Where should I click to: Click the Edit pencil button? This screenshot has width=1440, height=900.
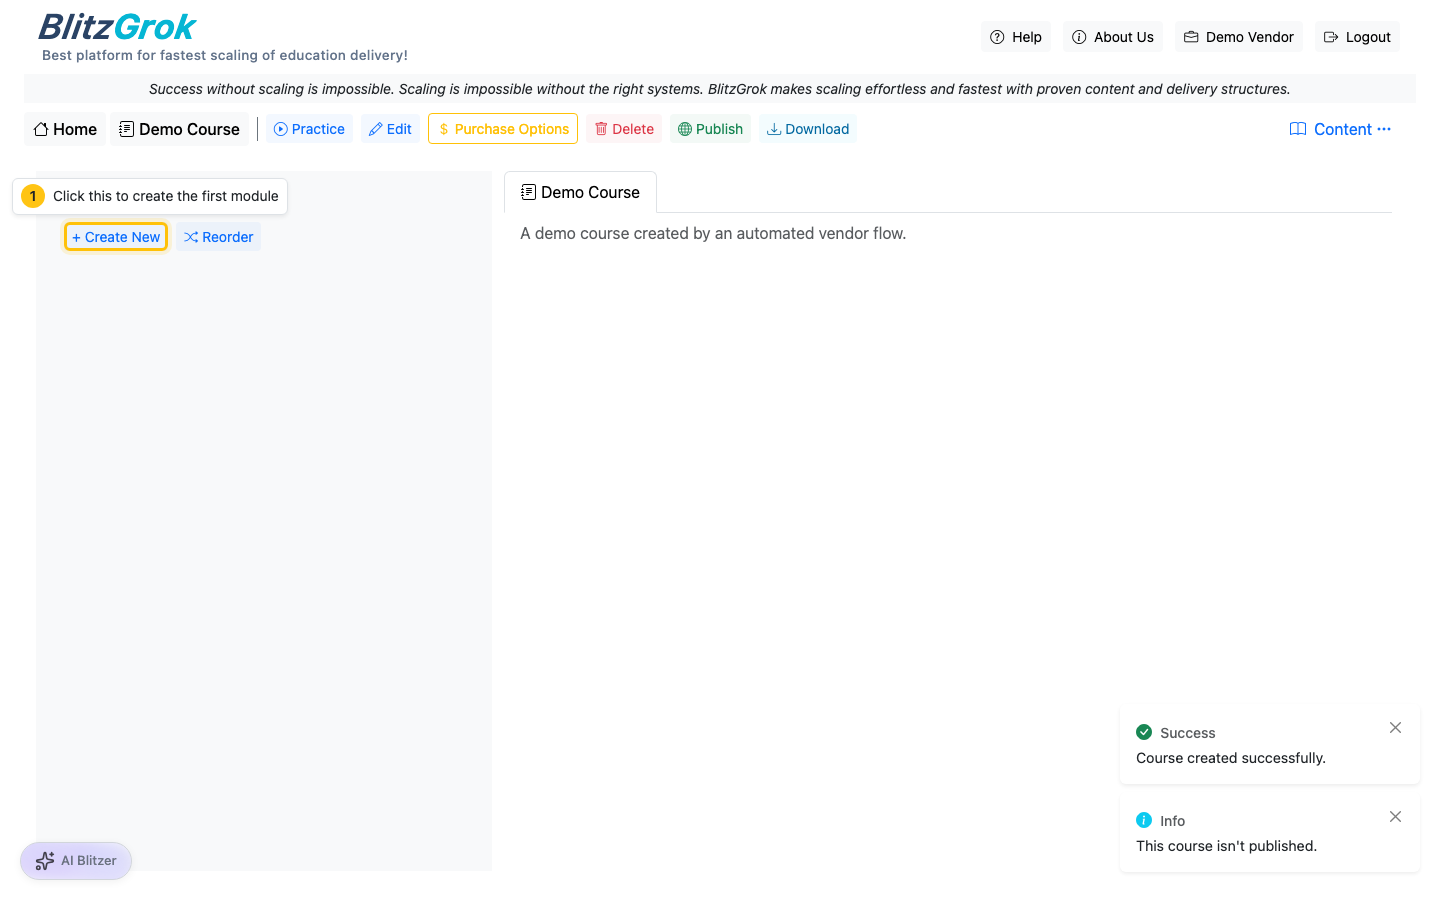coord(390,129)
